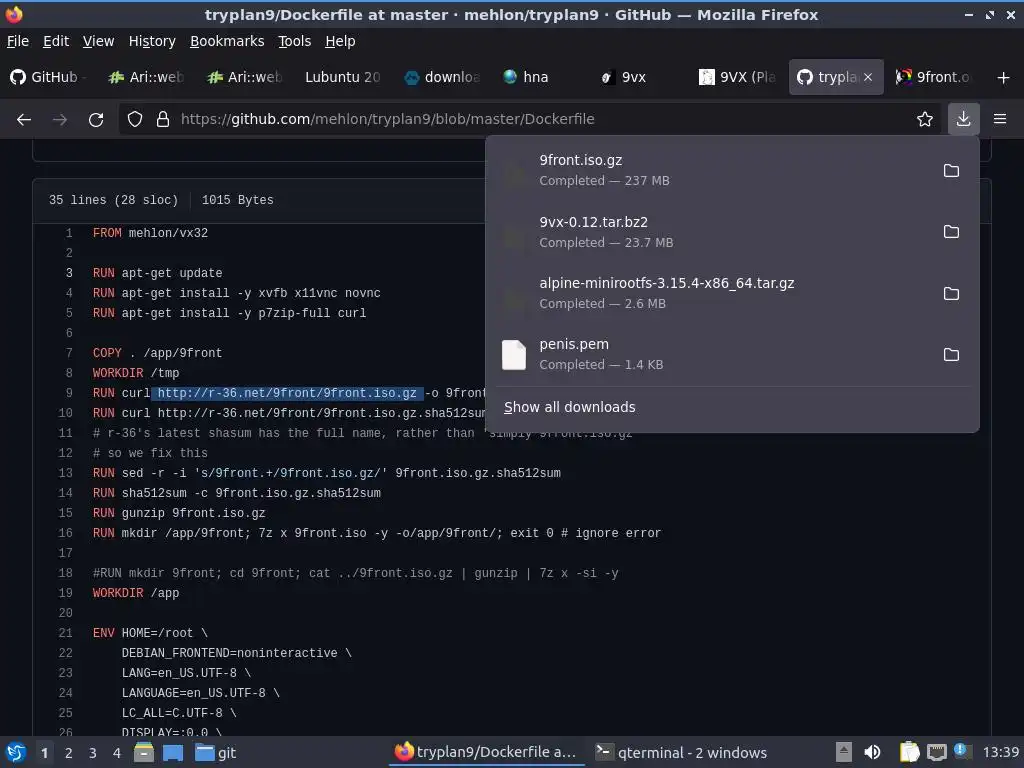Screen dimensions: 1024x768
Task: Focus Firefox tryplan9/Dockerfile taskbar entry
Action: tap(487, 752)
